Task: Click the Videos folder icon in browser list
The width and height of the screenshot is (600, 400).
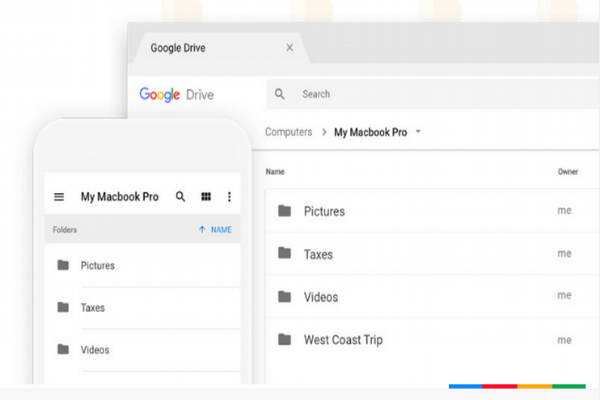Action: pyautogui.click(x=284, y=297)
